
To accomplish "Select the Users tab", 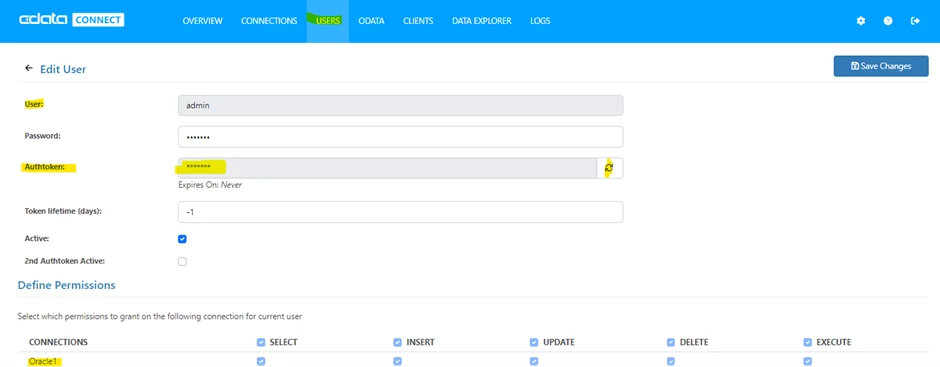I will 328,21.
